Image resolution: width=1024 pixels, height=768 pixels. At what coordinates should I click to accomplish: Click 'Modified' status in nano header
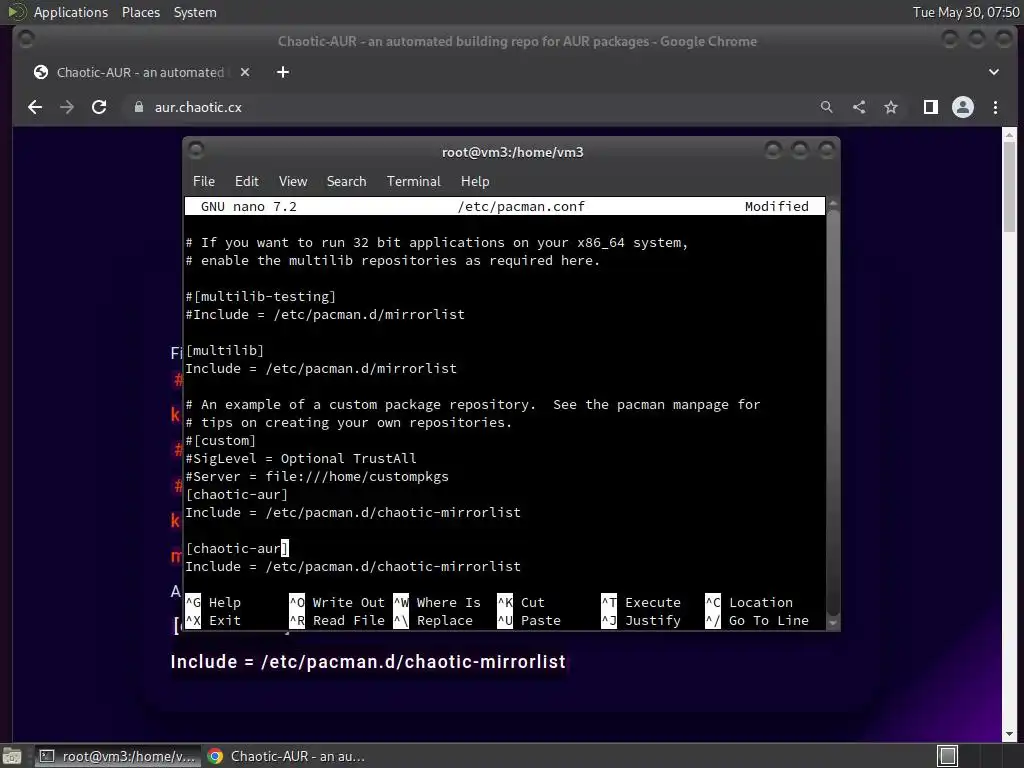[776, 206]
